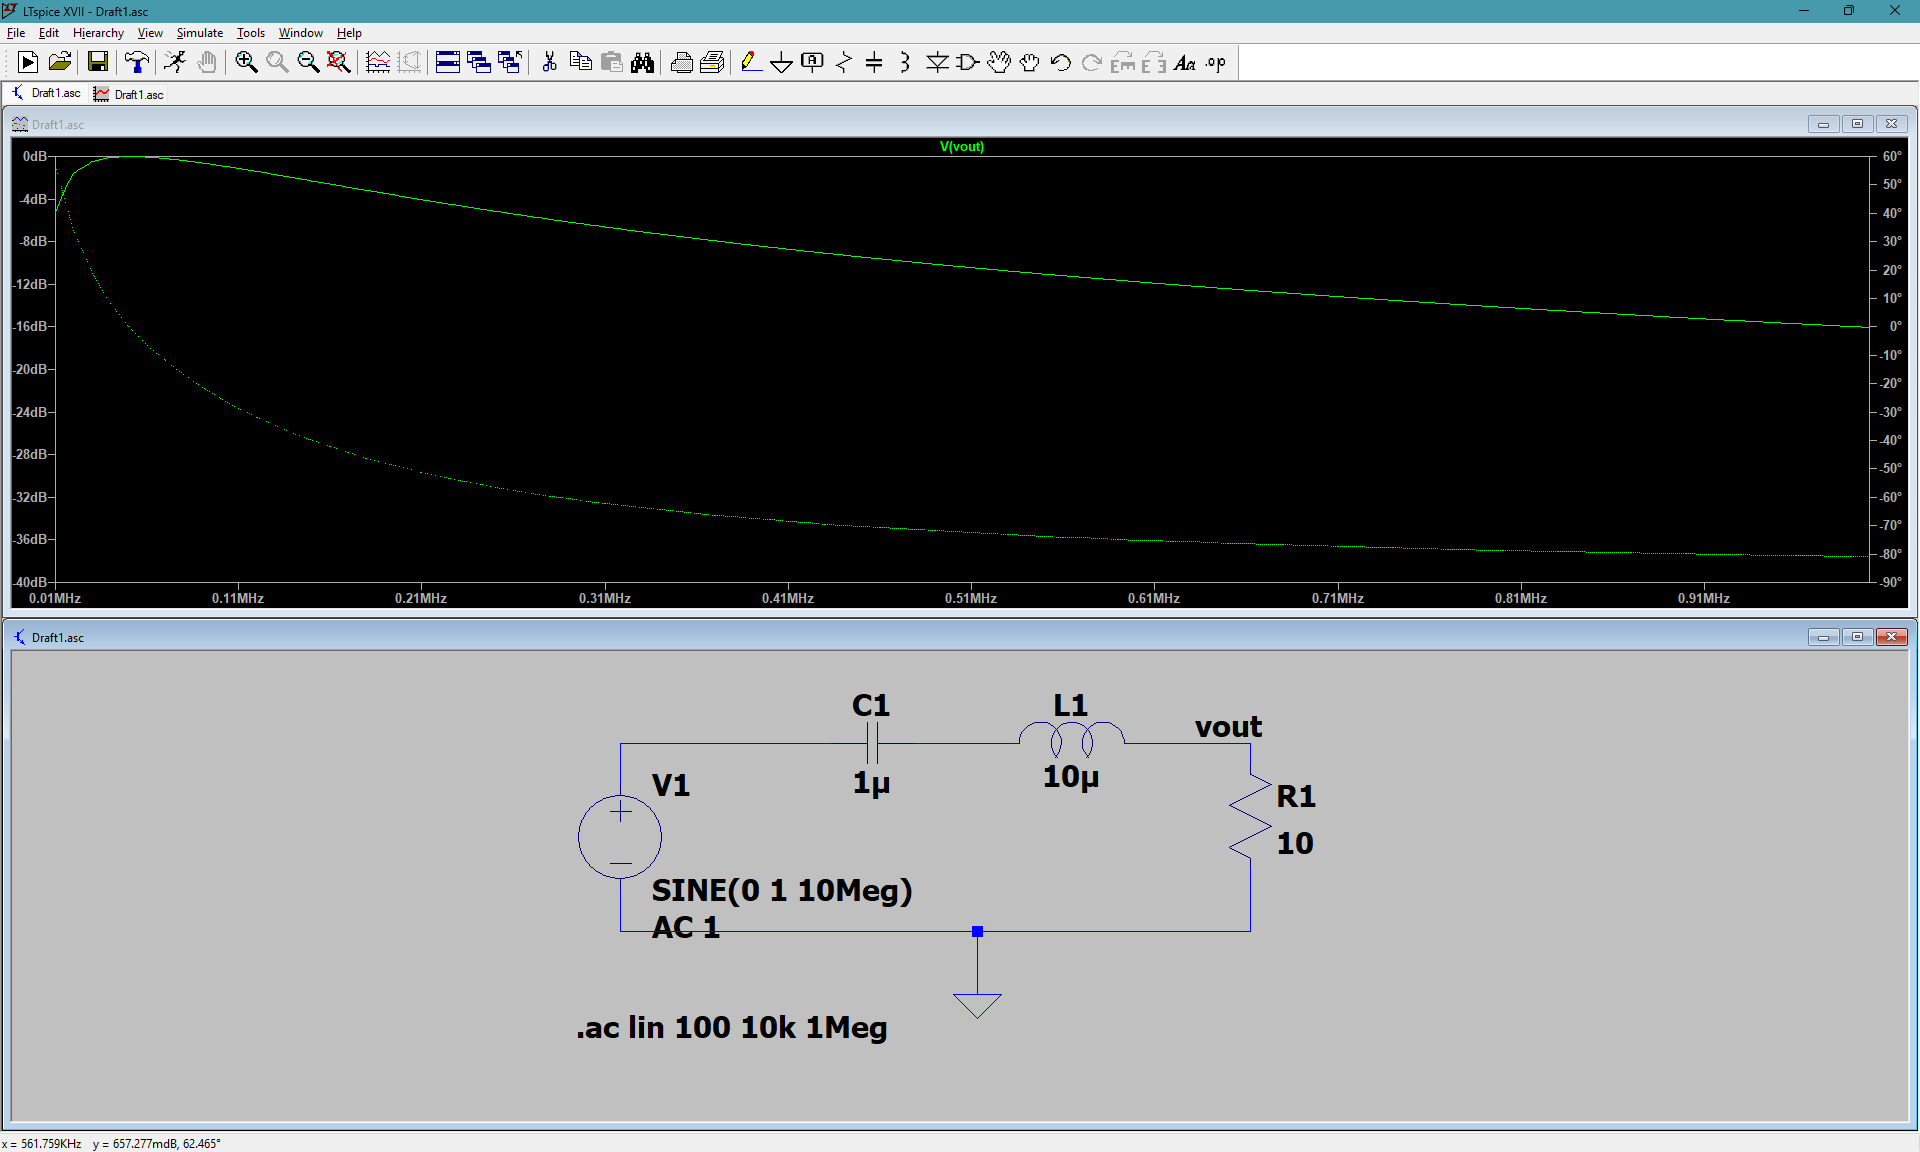Viewport: 1920px width, 1152px height.
Task: Open the View menu
Action: [150, 33]
